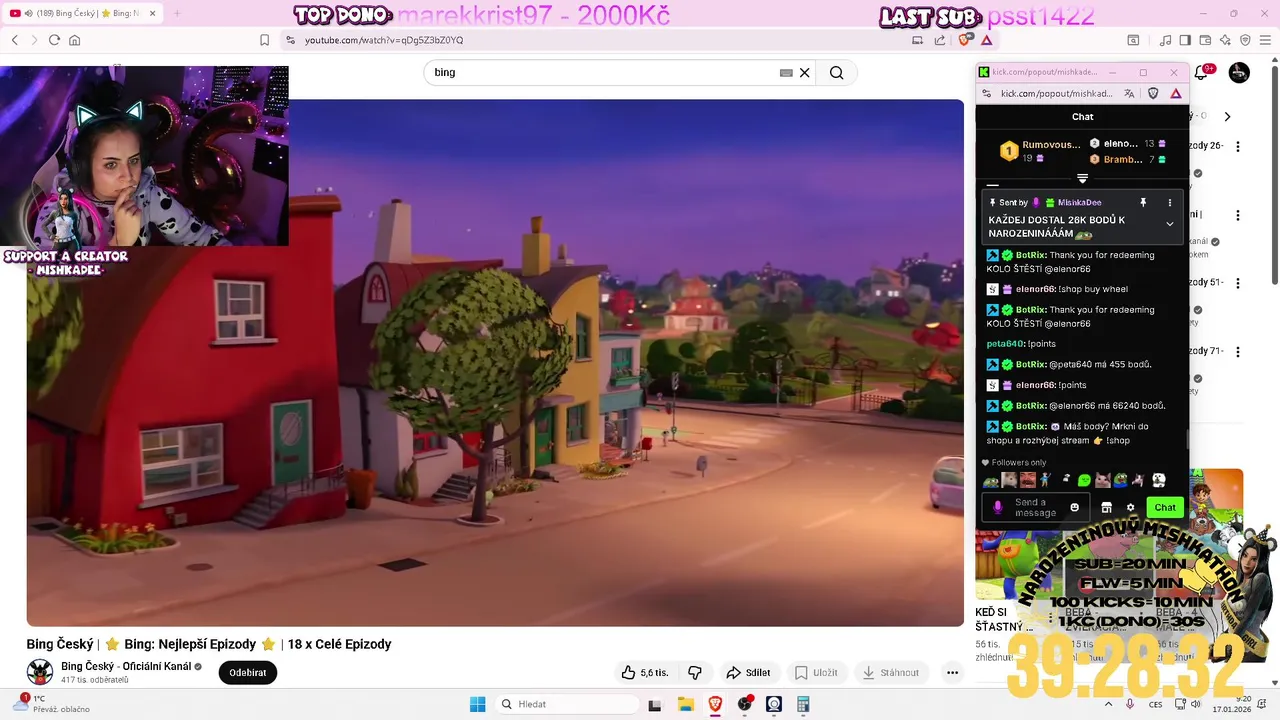Click the Windows taskbar Hledat search box
Viewport: 1280px width, 720px height.
(x=566, y=704)
